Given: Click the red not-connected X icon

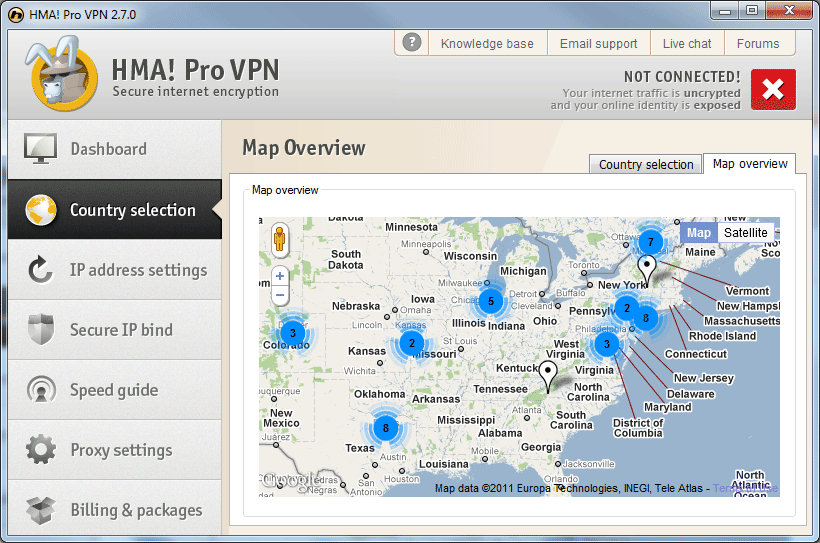Looking at the screenshot, I should point(773,89).
